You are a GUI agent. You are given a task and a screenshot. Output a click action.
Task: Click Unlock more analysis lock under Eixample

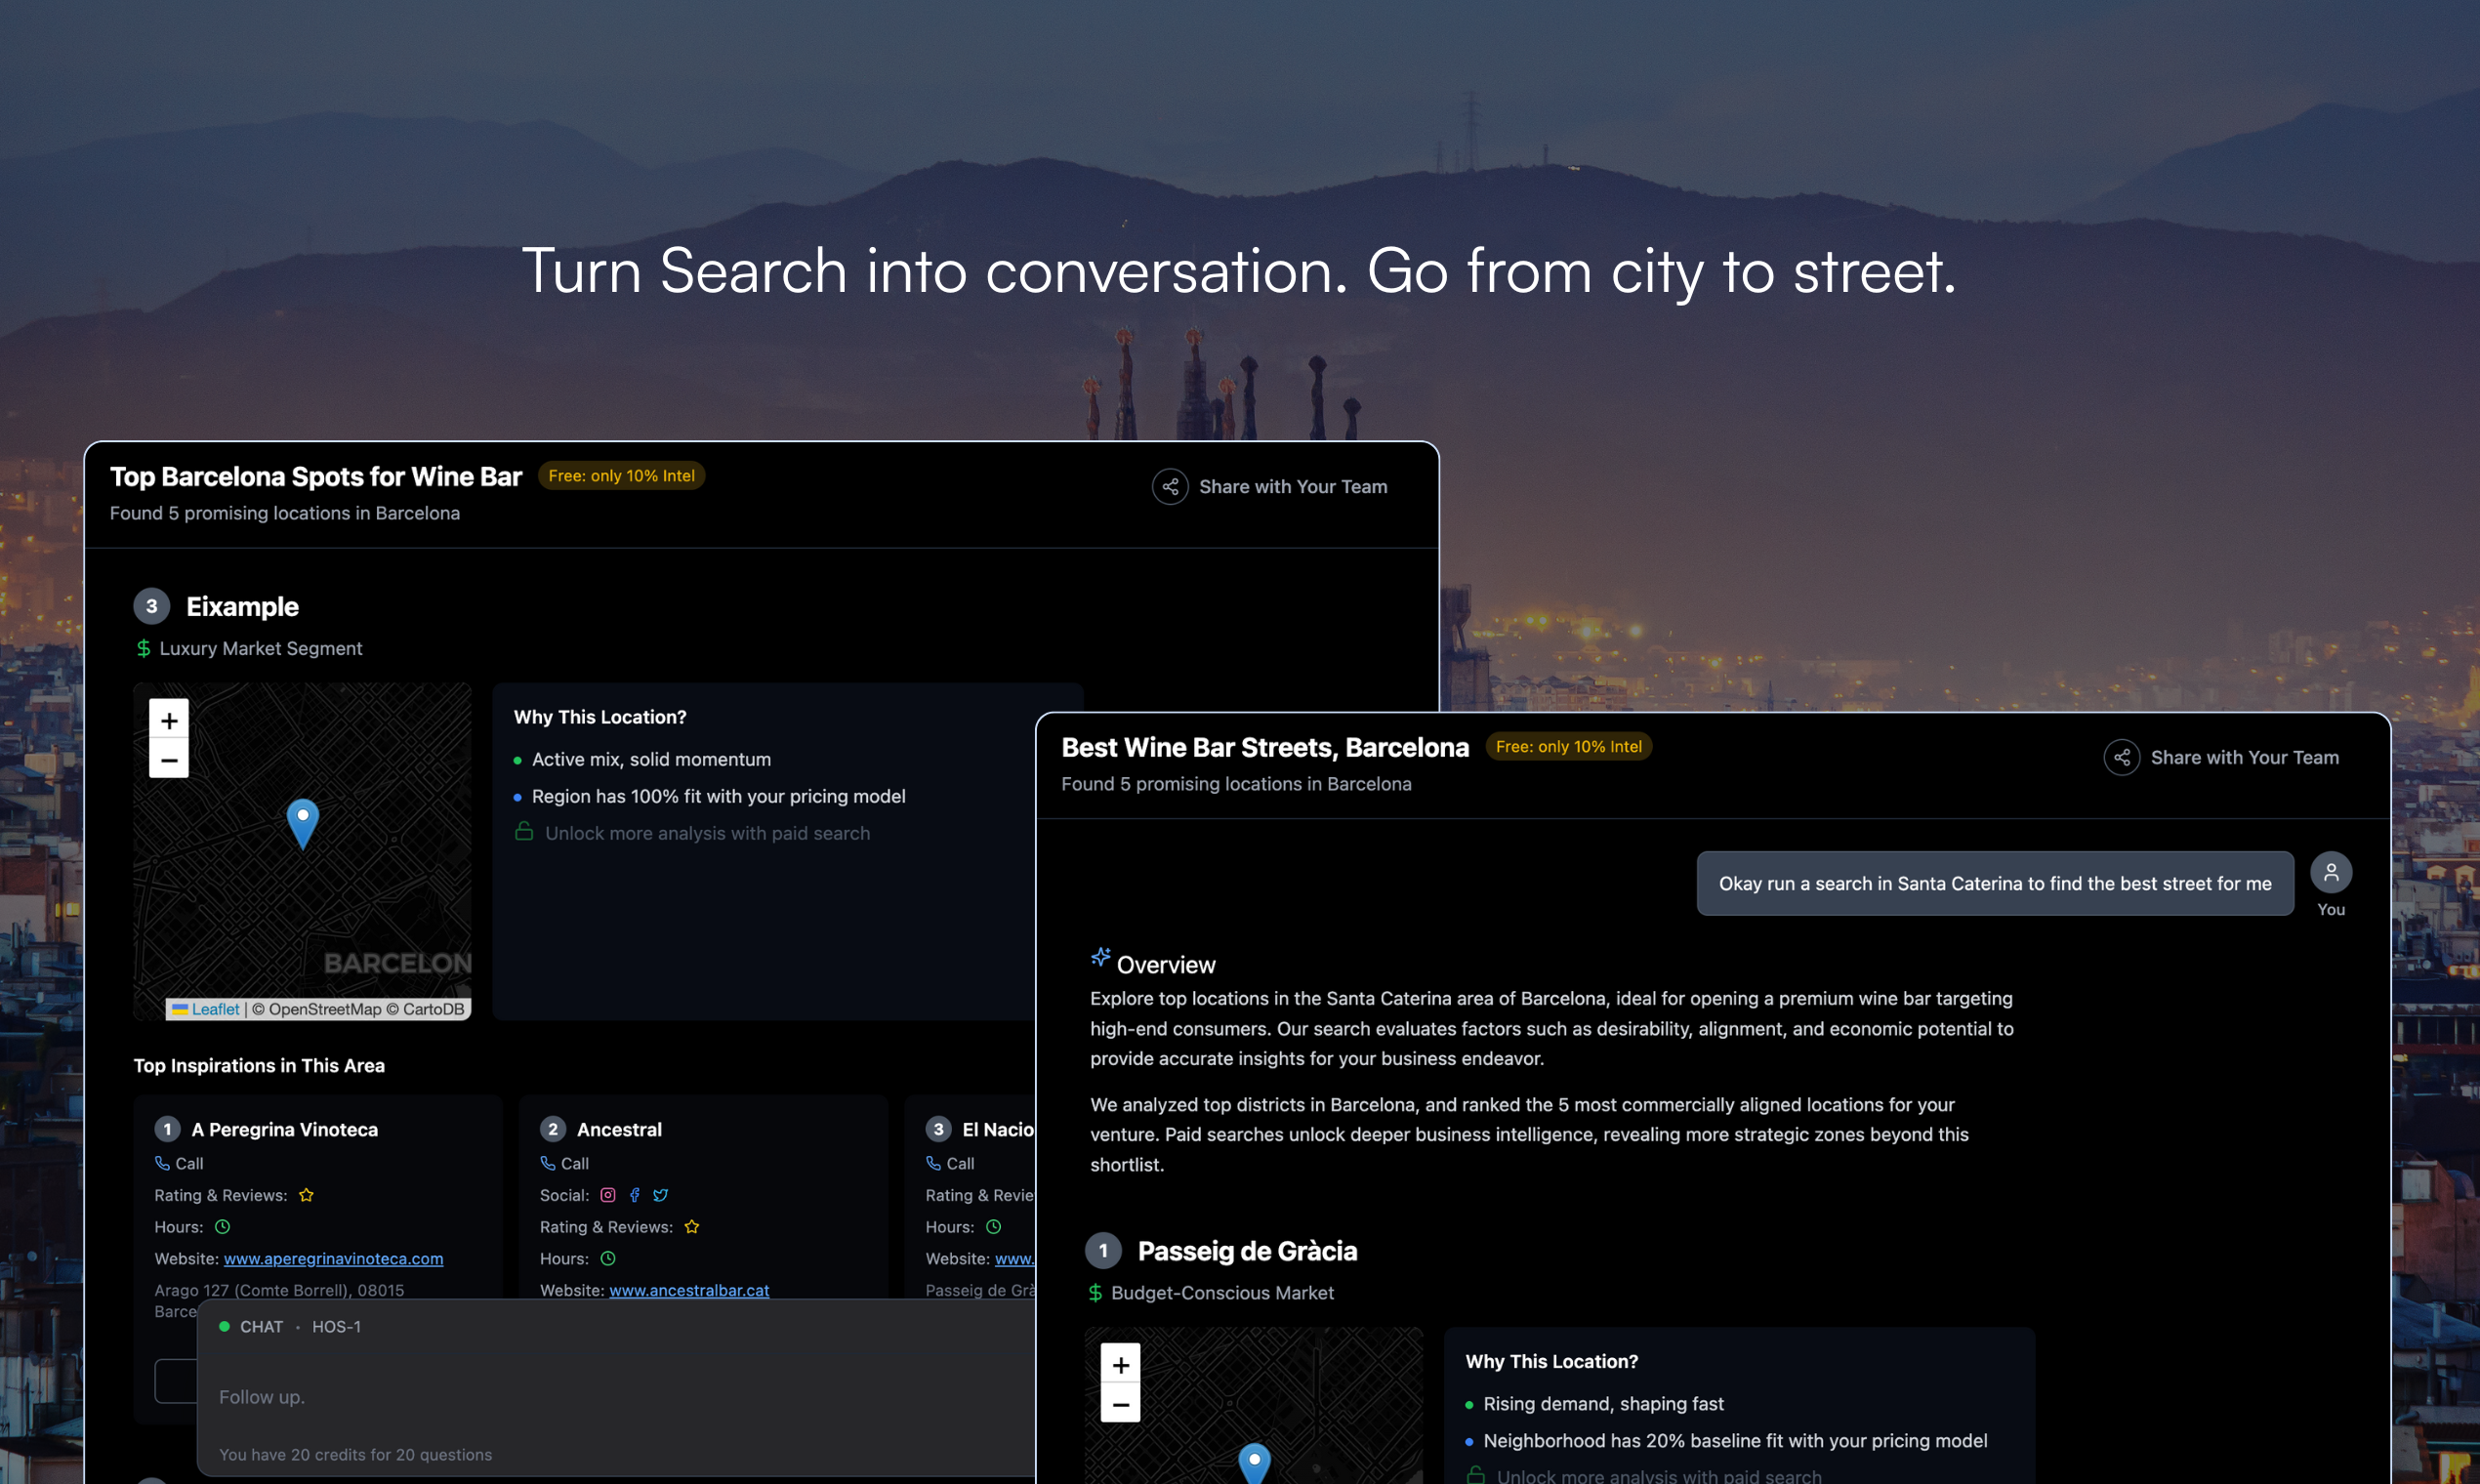[x=524, y=832]
